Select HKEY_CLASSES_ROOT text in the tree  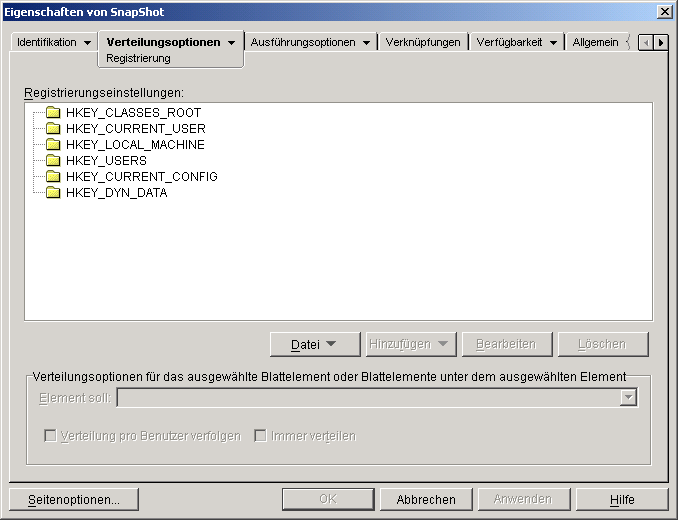[x=133, y=113]
